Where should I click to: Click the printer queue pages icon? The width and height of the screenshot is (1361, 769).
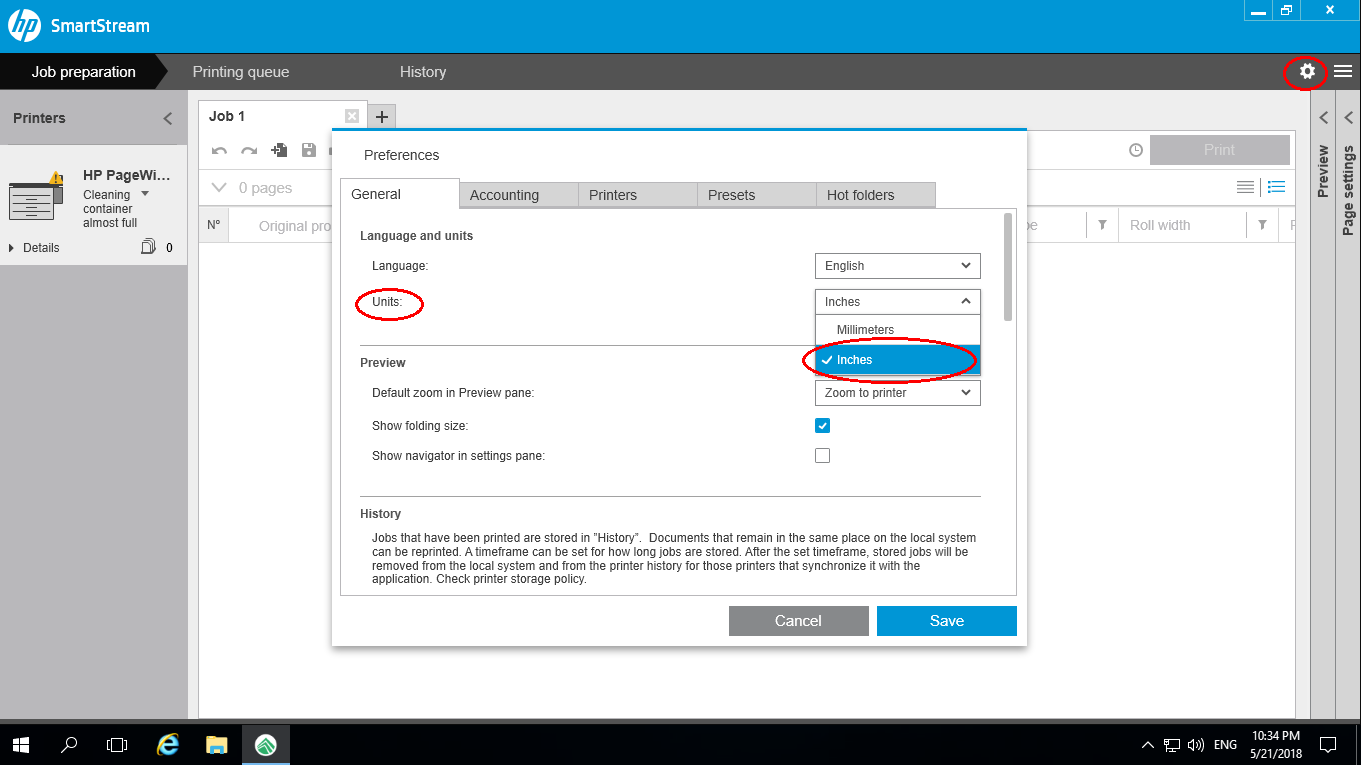point(148,247)
